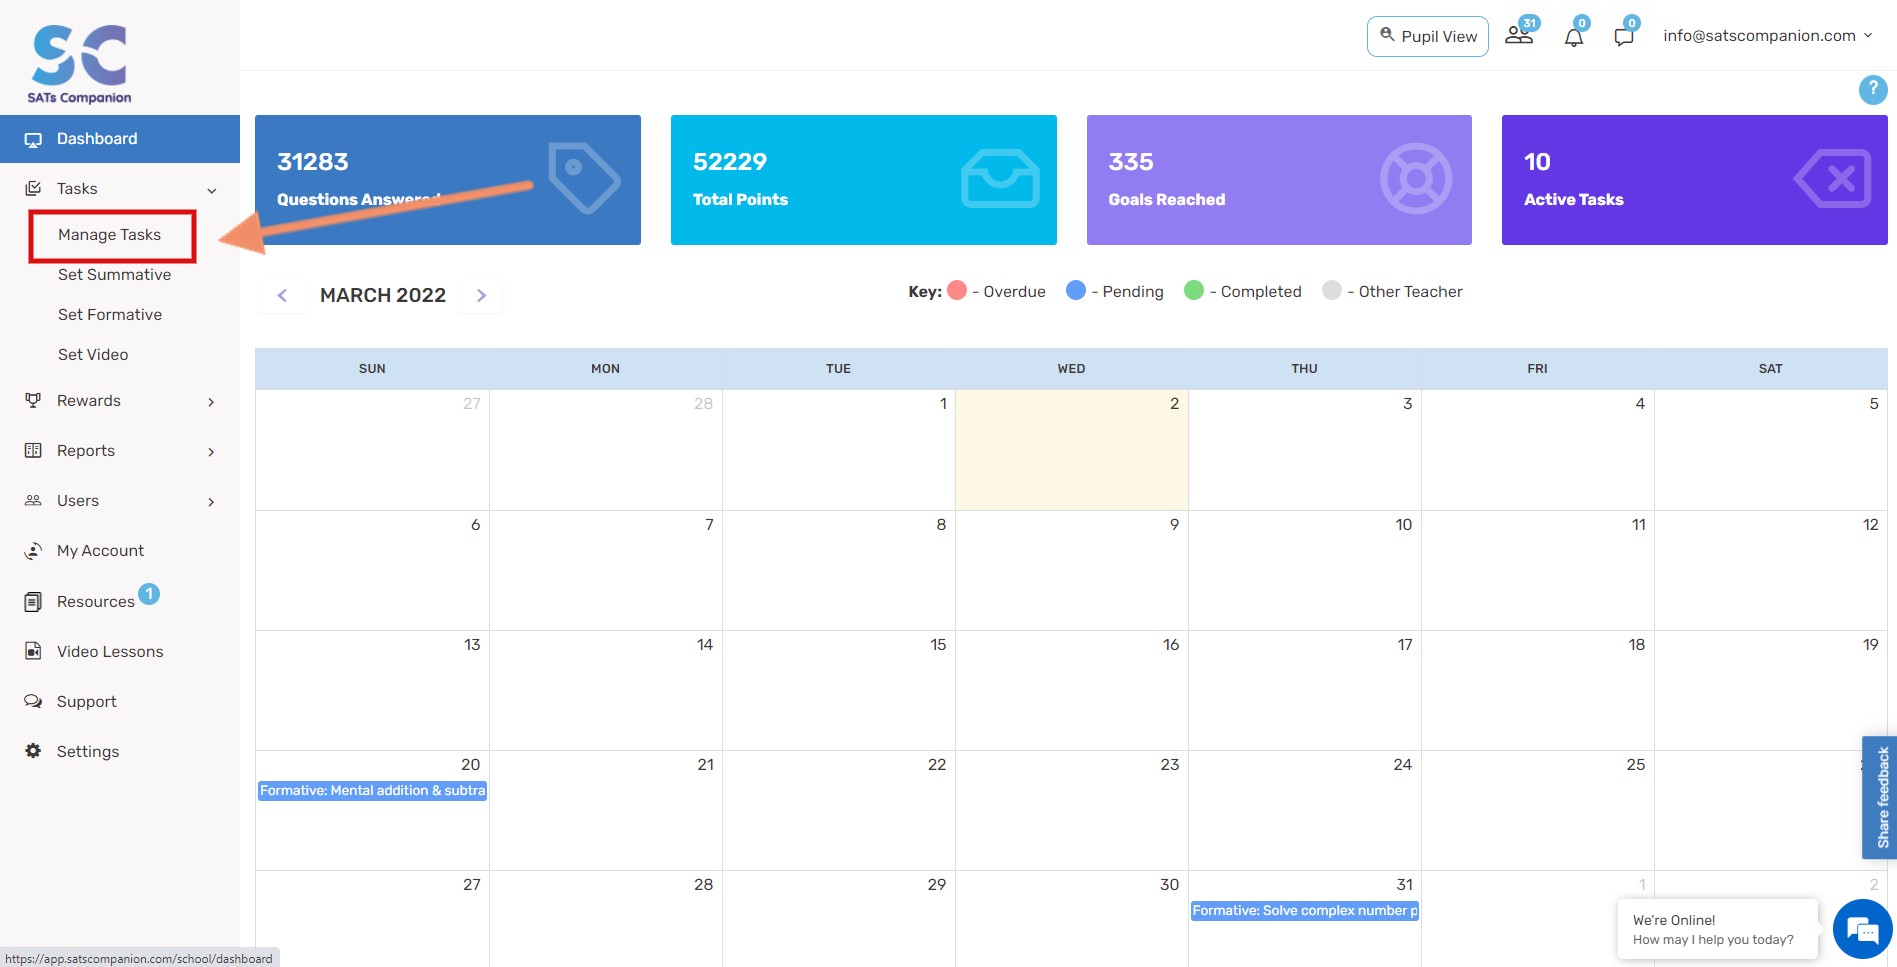Expand the Users submenu arrow

click(211, 502)
